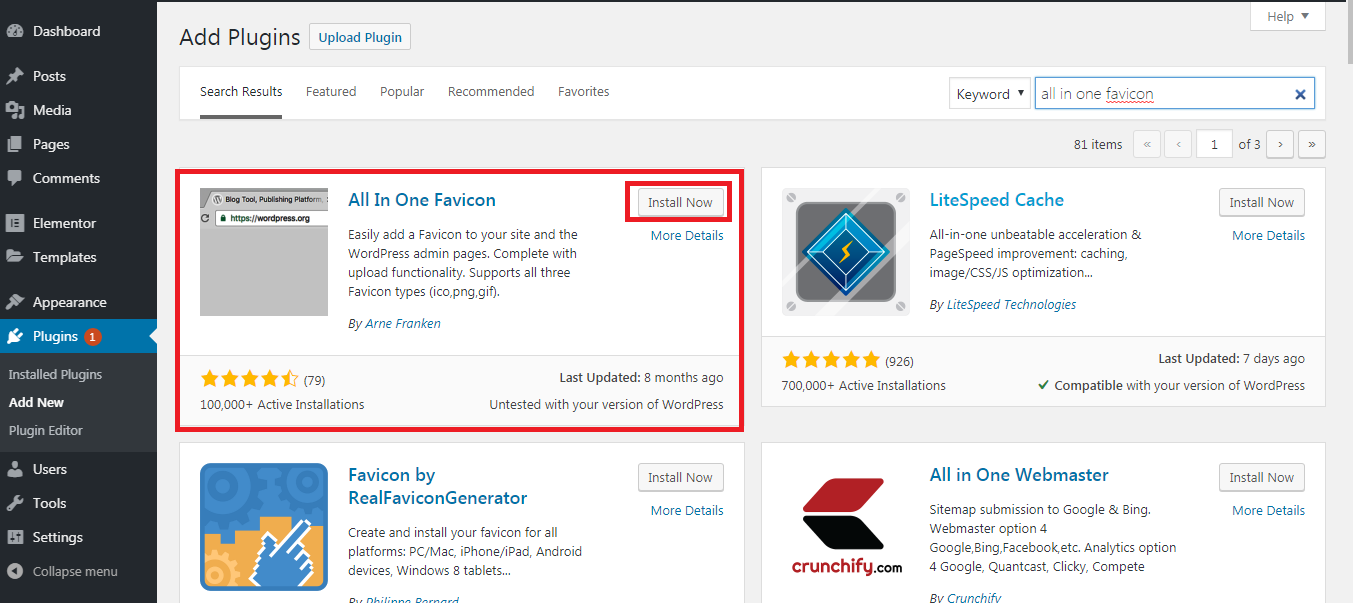The image size is (1353, 603).
Task: Install the All in One Webmaster plugin
Action: click(x=1262, y=477)
